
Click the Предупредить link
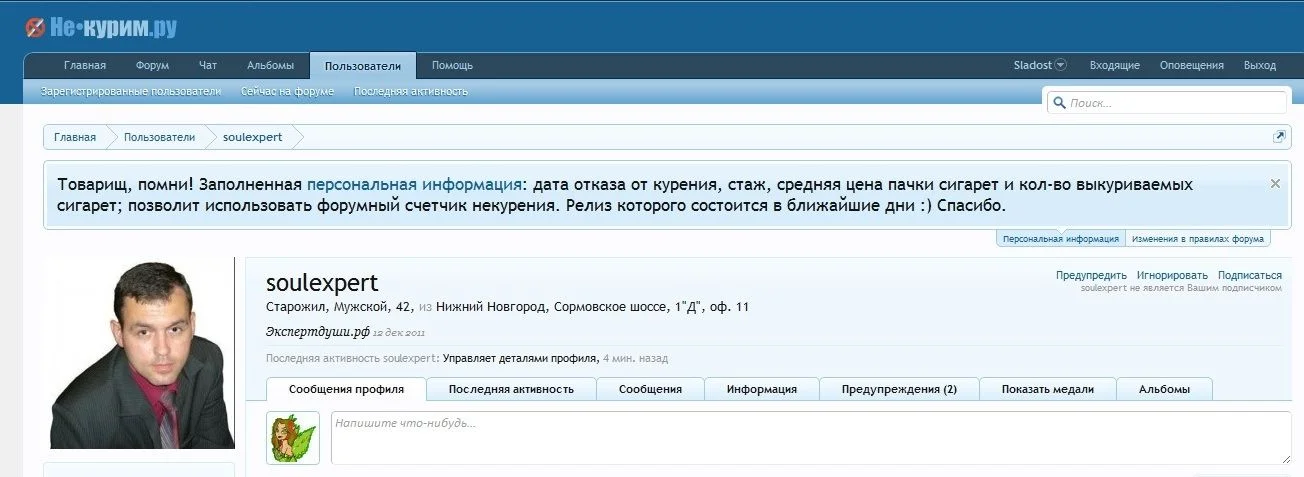(x=1091, y=275)
